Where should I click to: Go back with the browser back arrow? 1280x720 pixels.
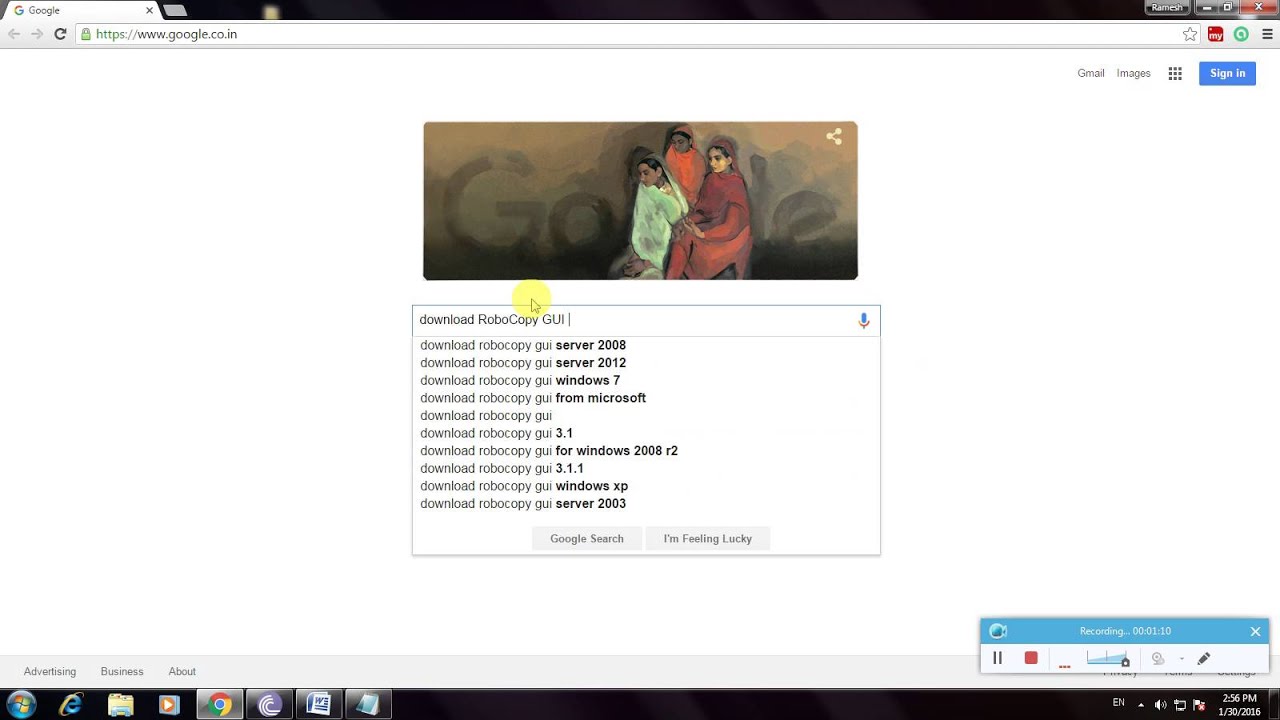pyautogui.click(x=14, y=34)
